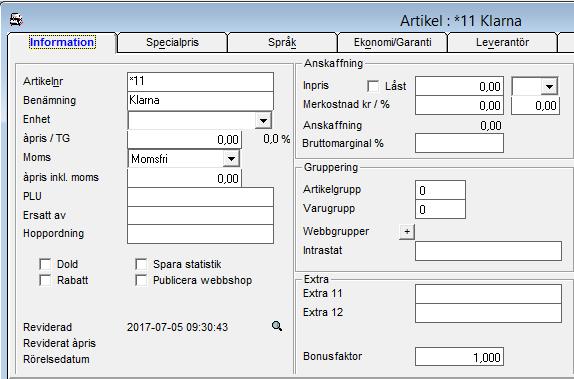574x379 pixels.
Task: Focus the Hoppordning field
Action: (x=200, y=234)
